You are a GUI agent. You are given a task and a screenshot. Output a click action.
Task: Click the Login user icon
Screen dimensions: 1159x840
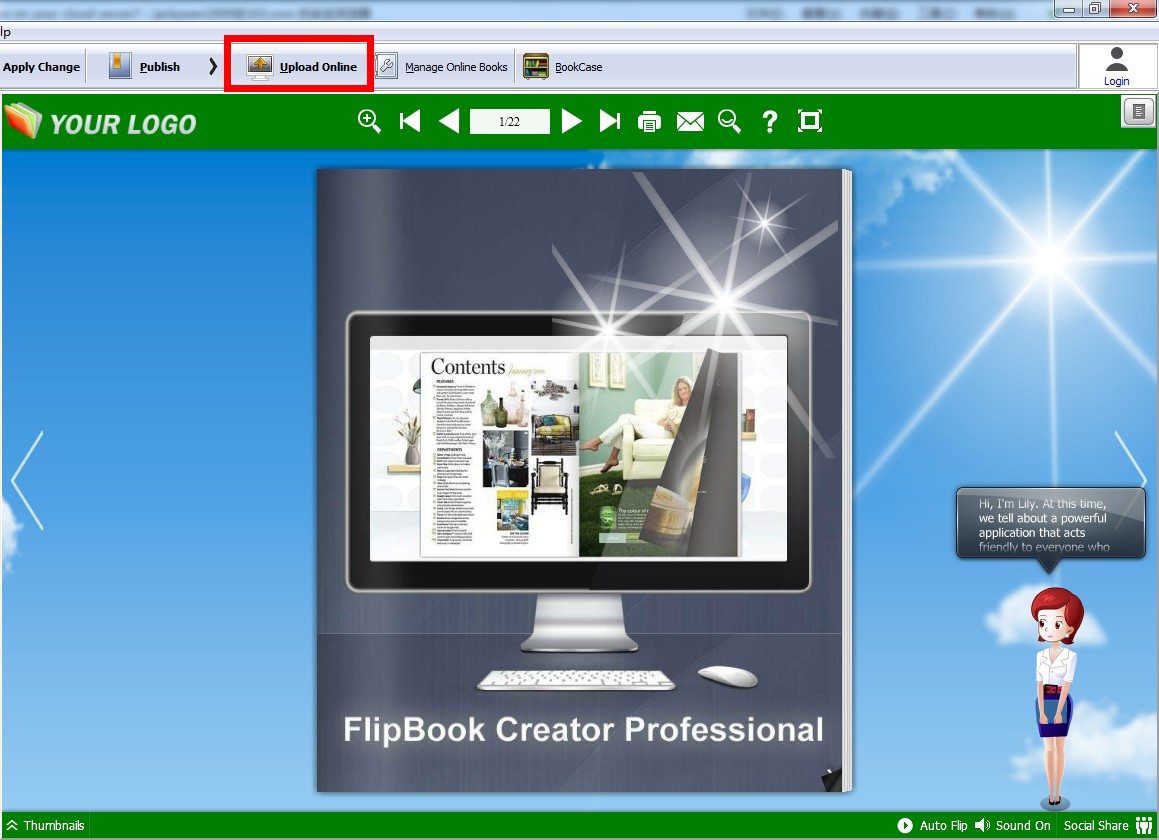coord(1116,60)
